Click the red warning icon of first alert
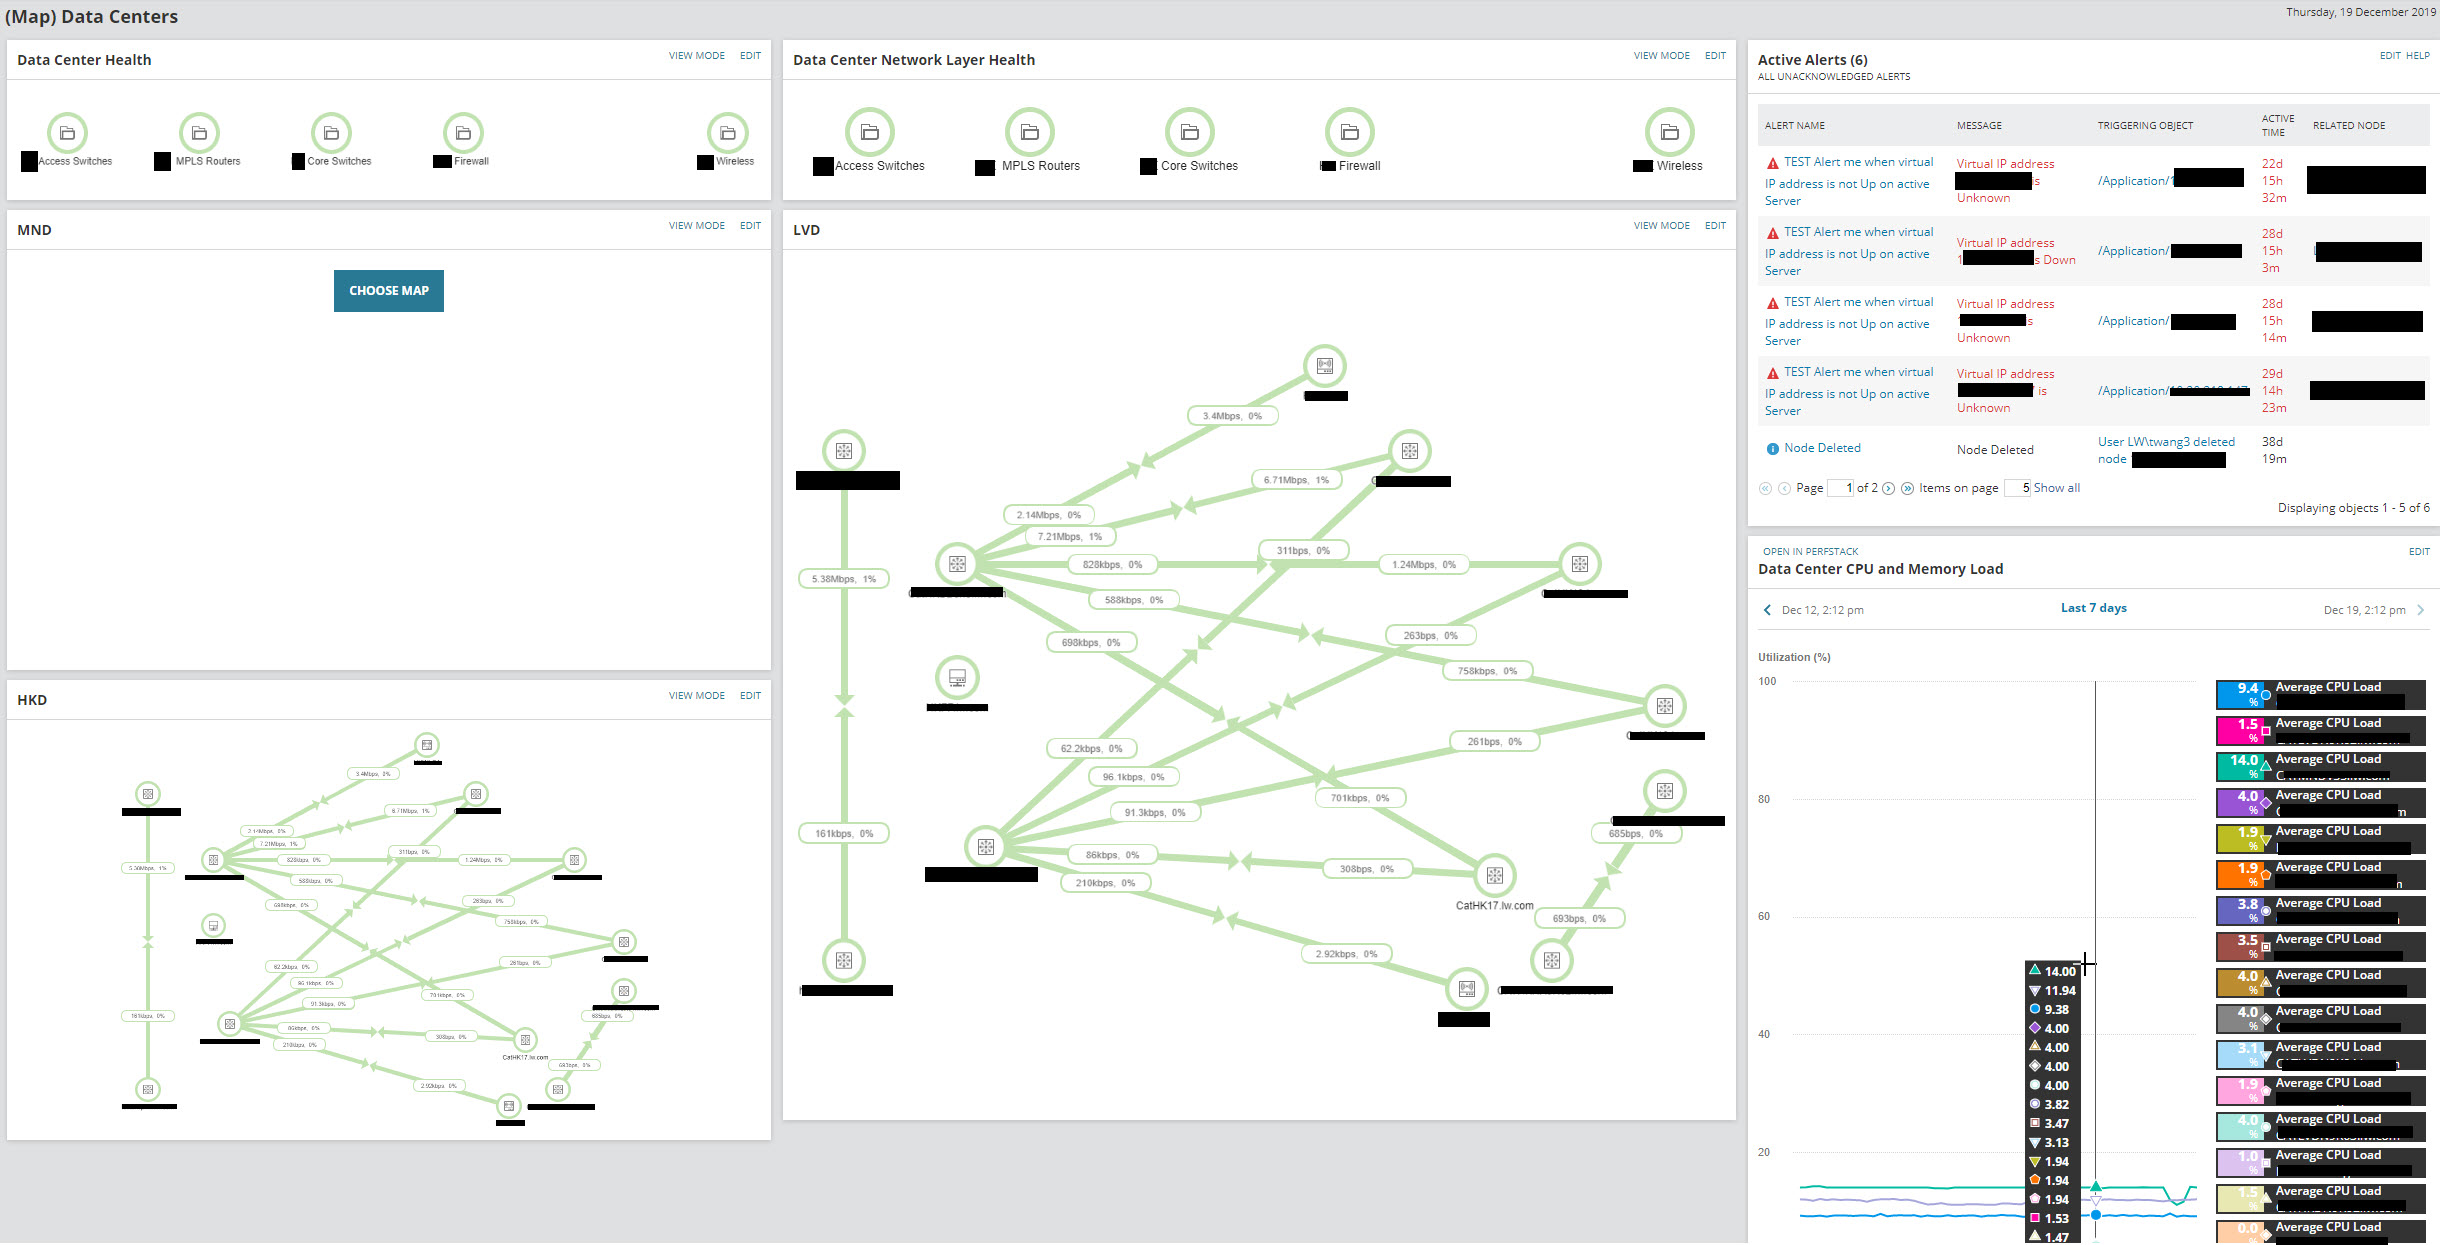This screenshot has height=1245, width=2440. (1772, 163)
